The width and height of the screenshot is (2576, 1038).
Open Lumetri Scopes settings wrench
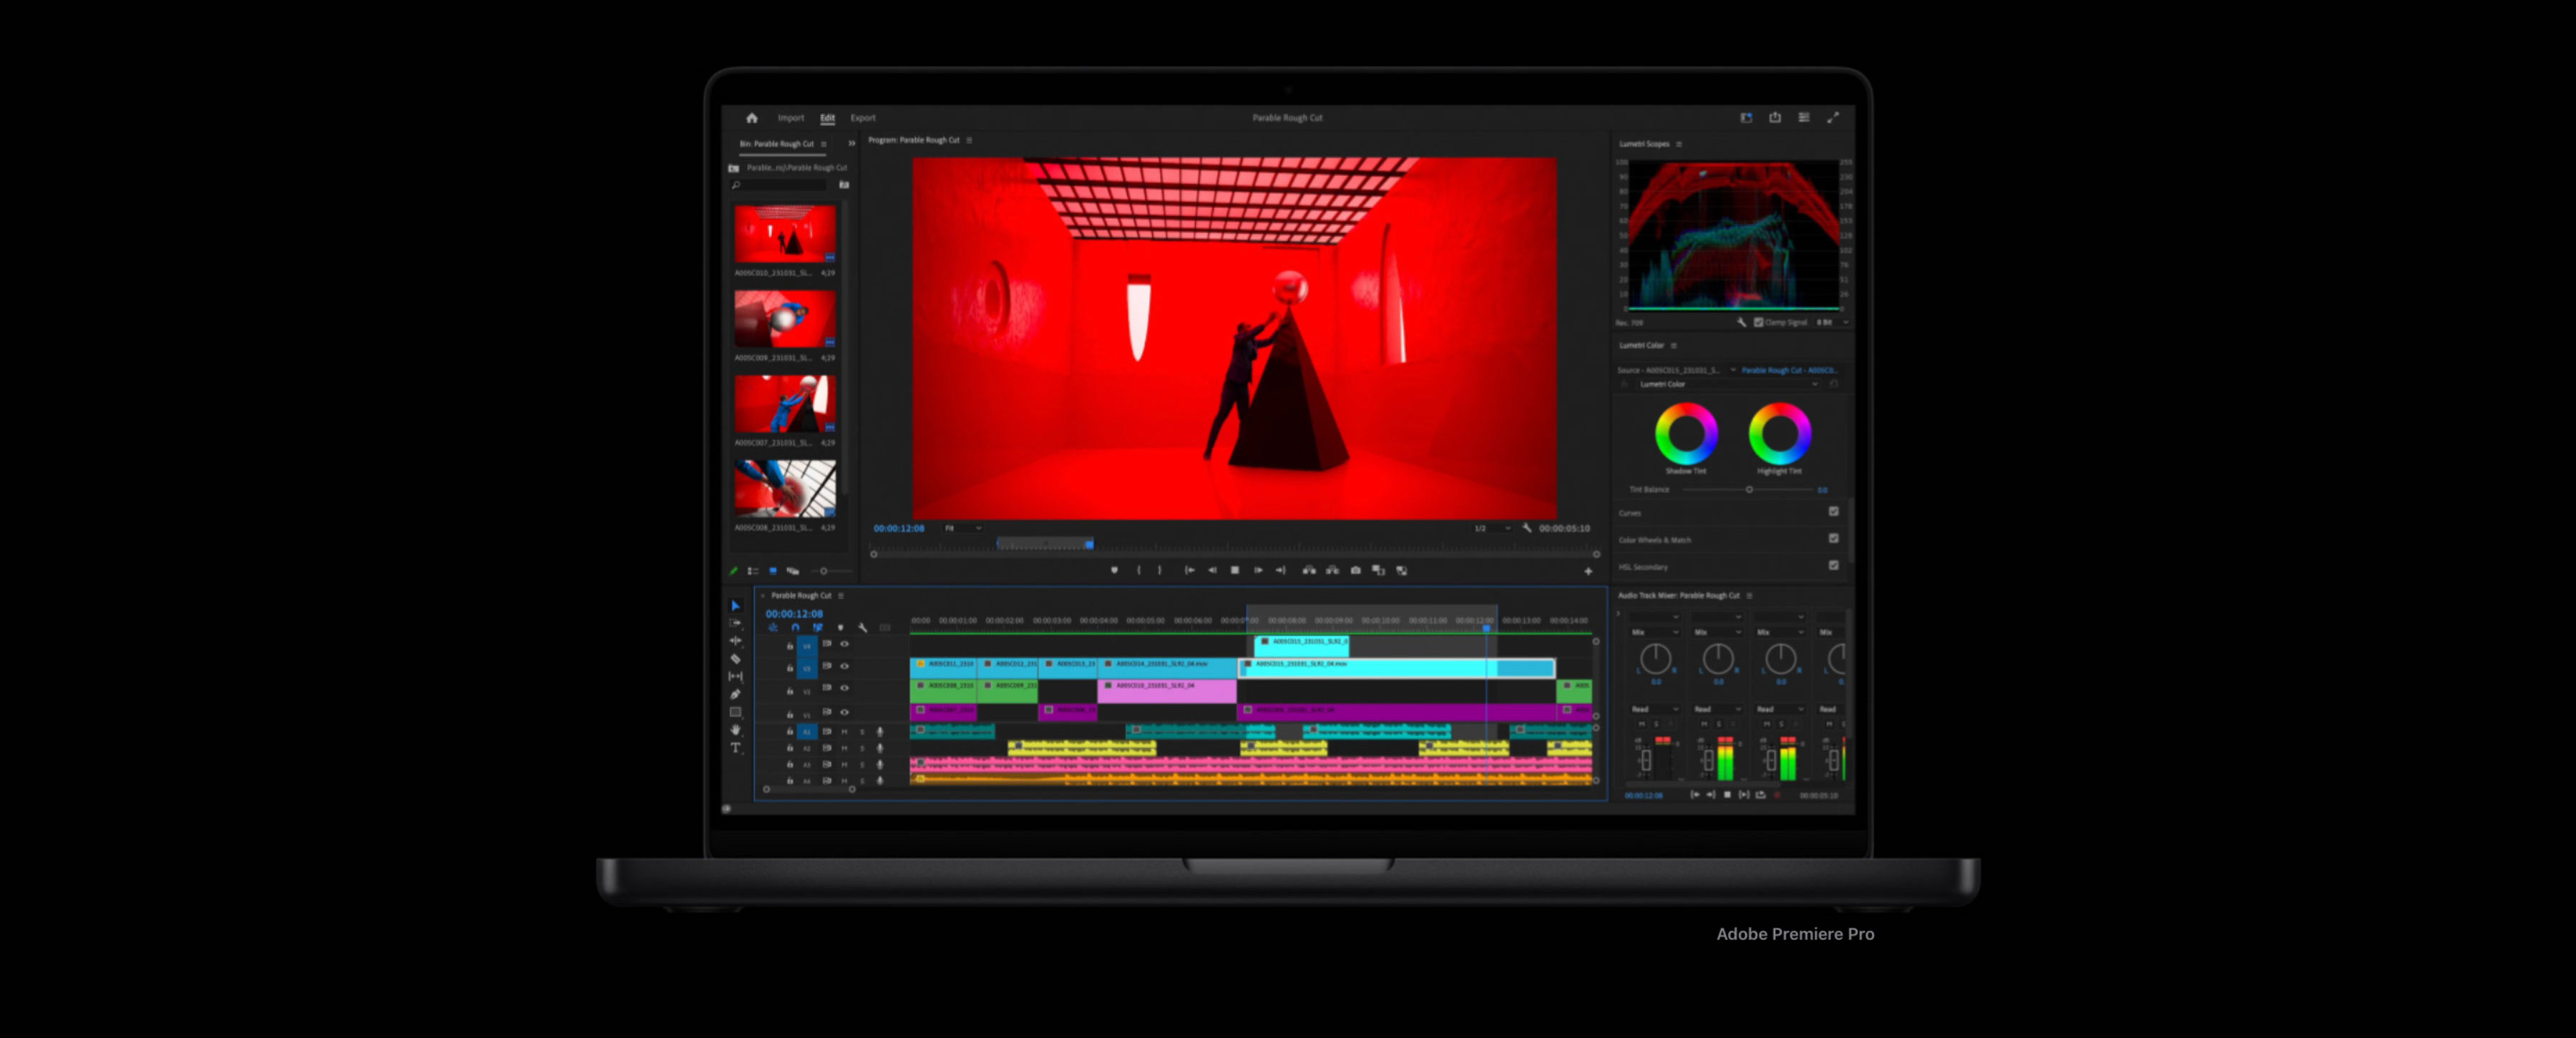pyautogui.click(x=1741, y=323)
